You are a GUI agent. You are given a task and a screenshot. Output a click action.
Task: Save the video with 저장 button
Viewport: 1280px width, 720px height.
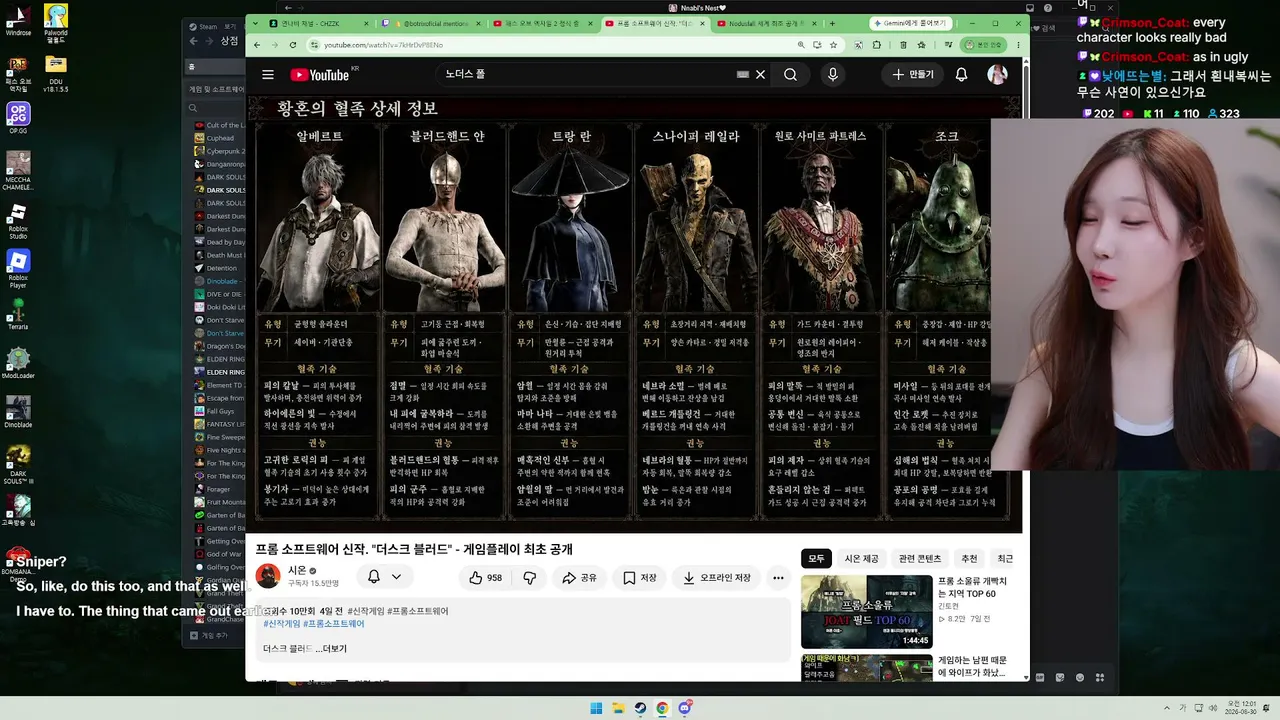coord(640,578)
